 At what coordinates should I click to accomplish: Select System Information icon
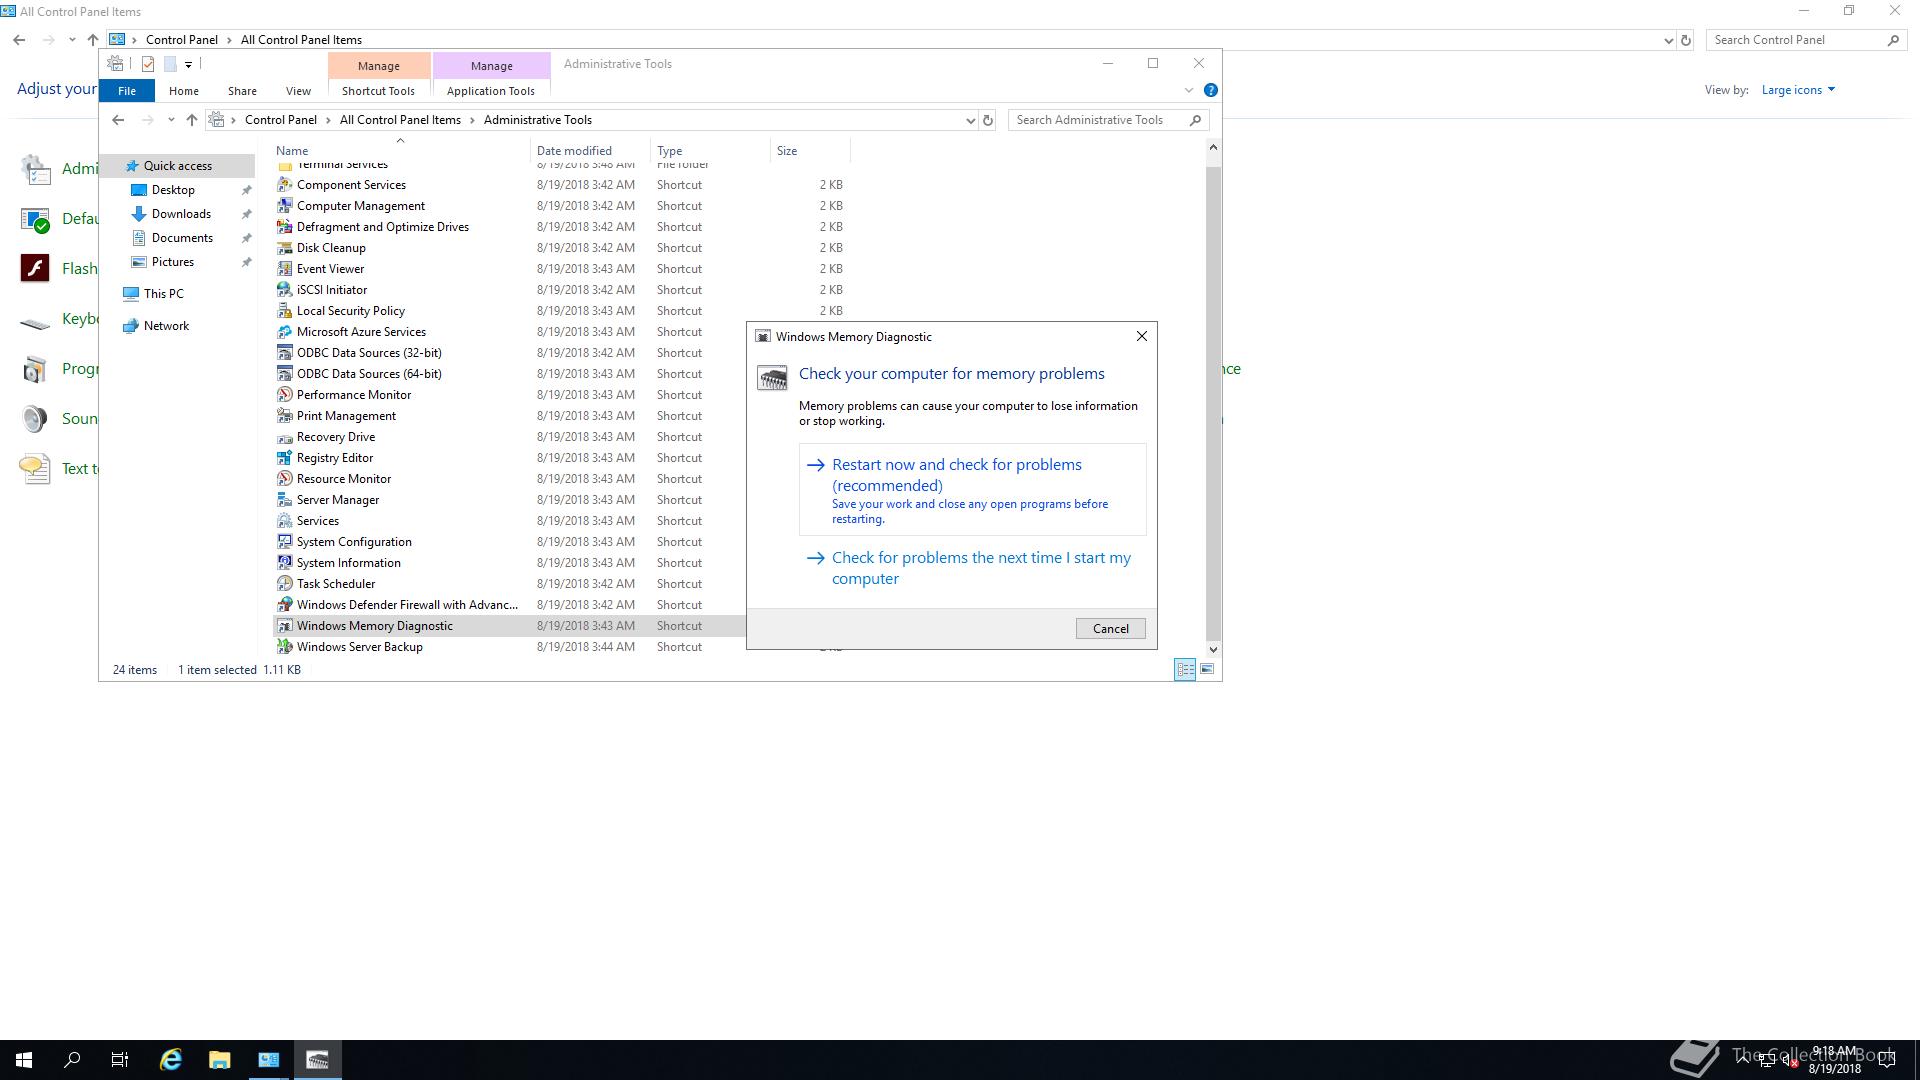pyautogui.click(x=285, y=563)
